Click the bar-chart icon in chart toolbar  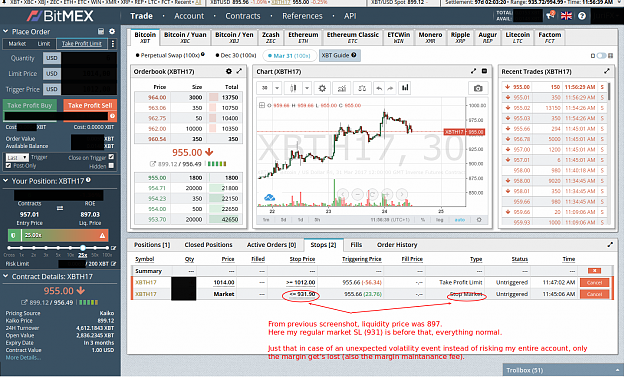pos(405,88)
